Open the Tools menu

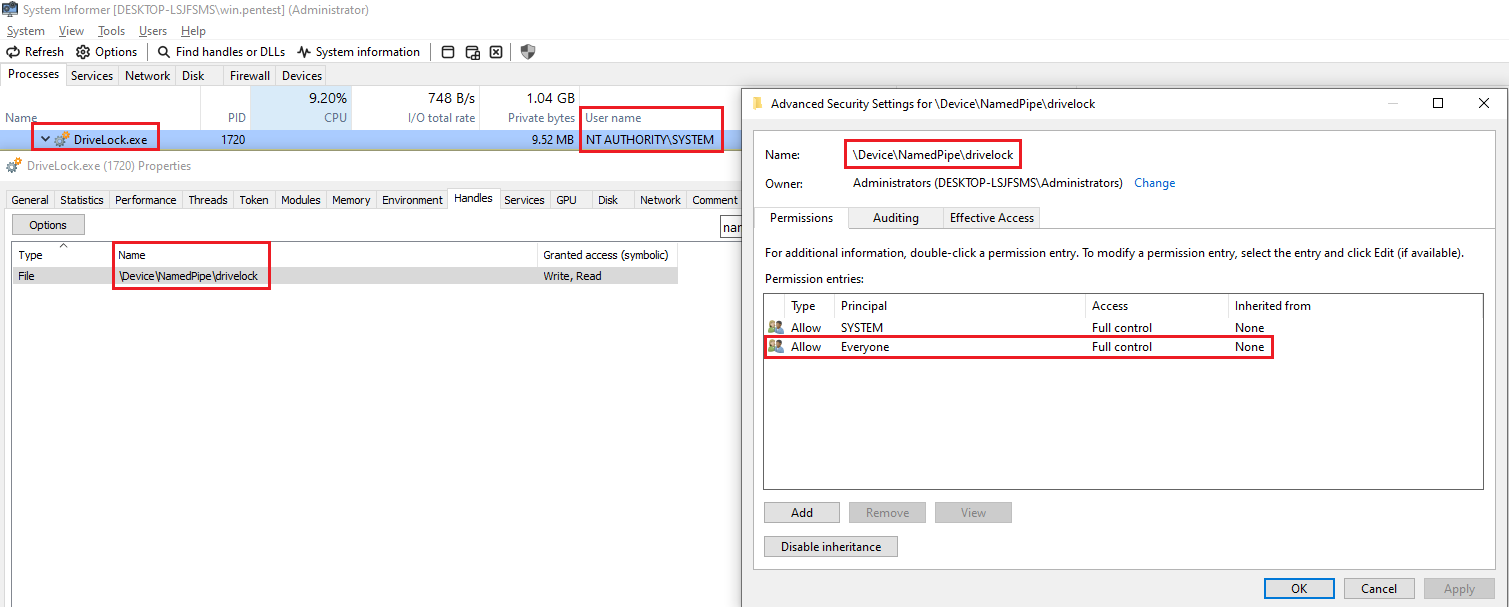coord(111,31)
